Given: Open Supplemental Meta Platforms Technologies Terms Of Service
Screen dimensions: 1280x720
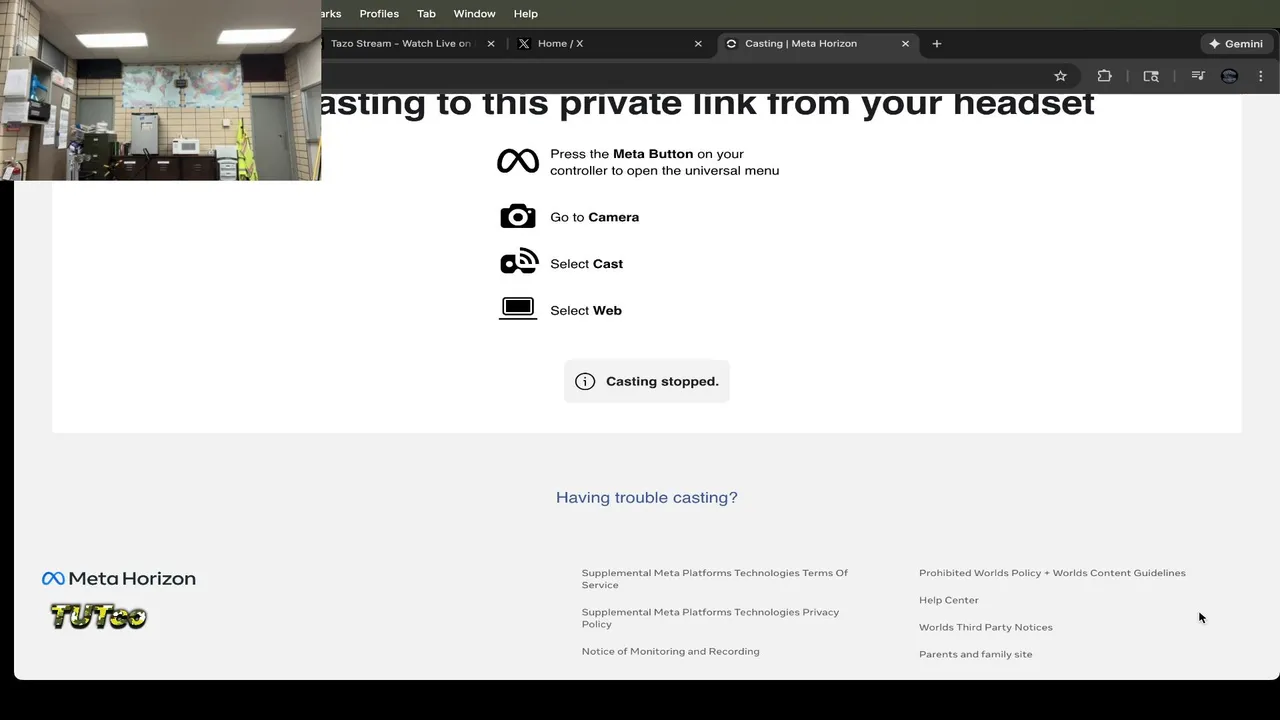Looking at the screenshot, I should coord(714,579).
